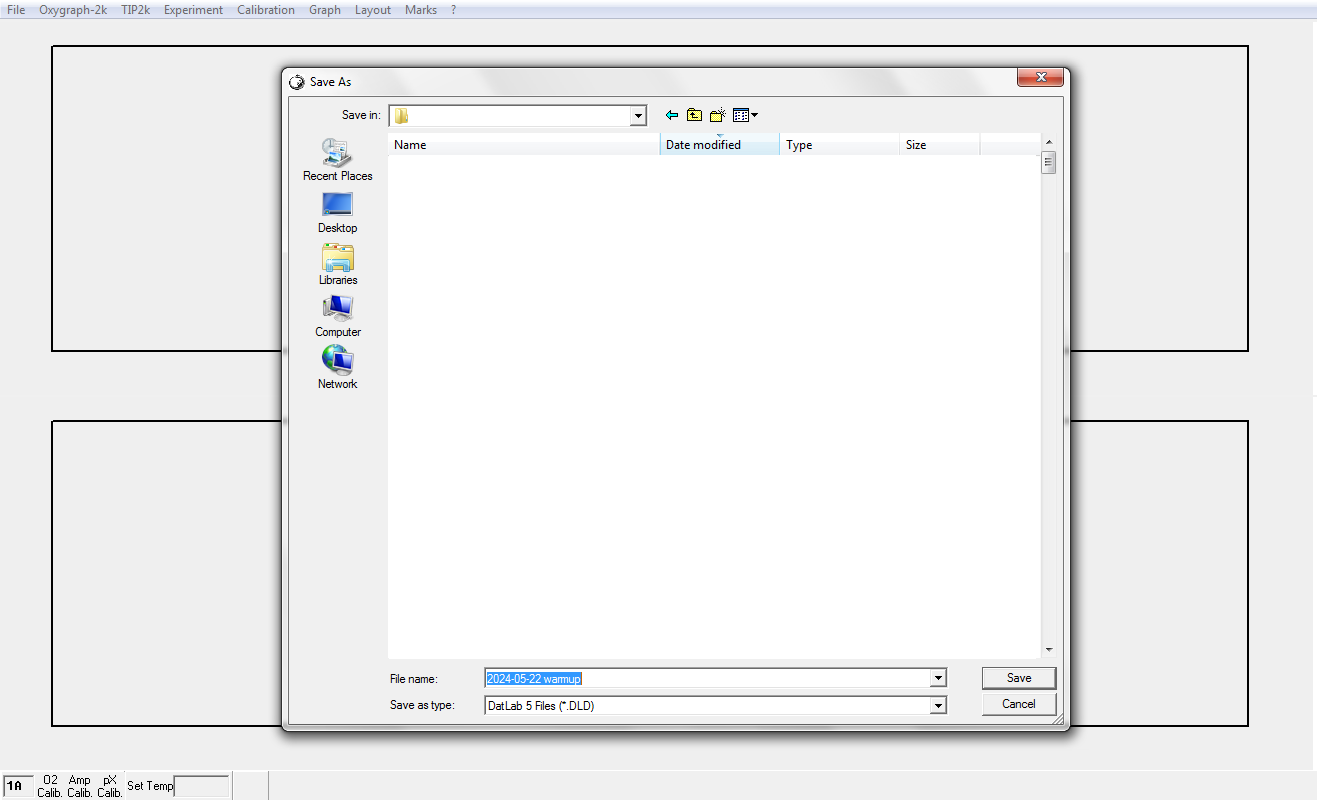Save the file with the Save button
This screenshot has width=1317, height=800.
click(x=1019, y=678)
